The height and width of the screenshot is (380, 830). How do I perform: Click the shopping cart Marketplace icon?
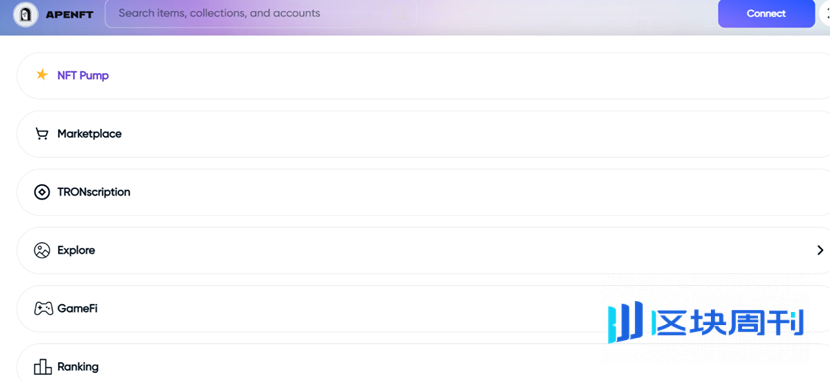pos(41,134)
